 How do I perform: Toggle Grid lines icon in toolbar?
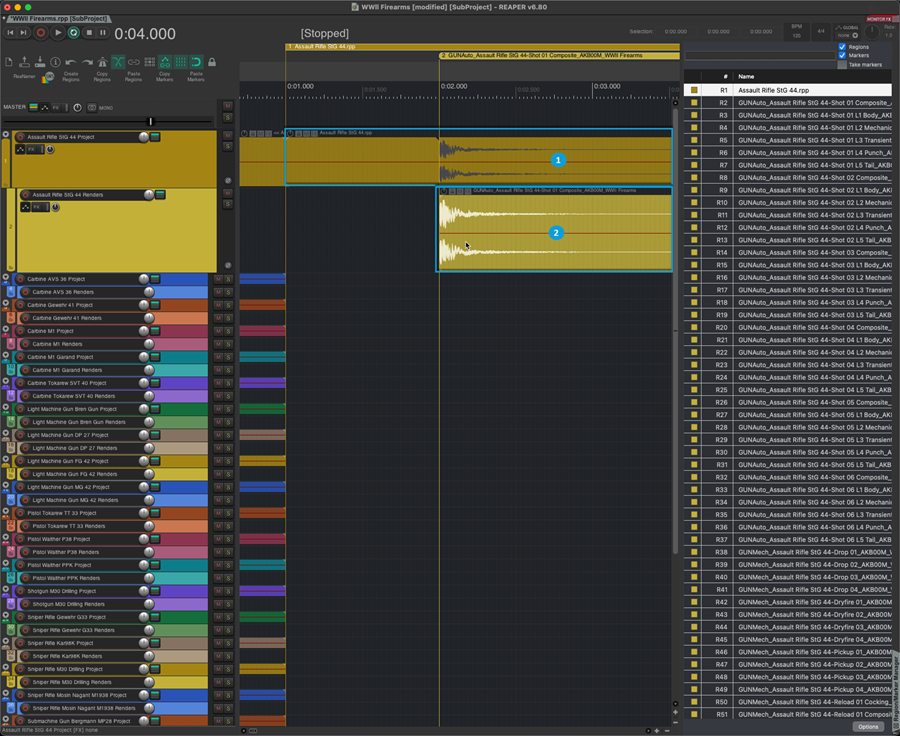click(x=180, y=62)
